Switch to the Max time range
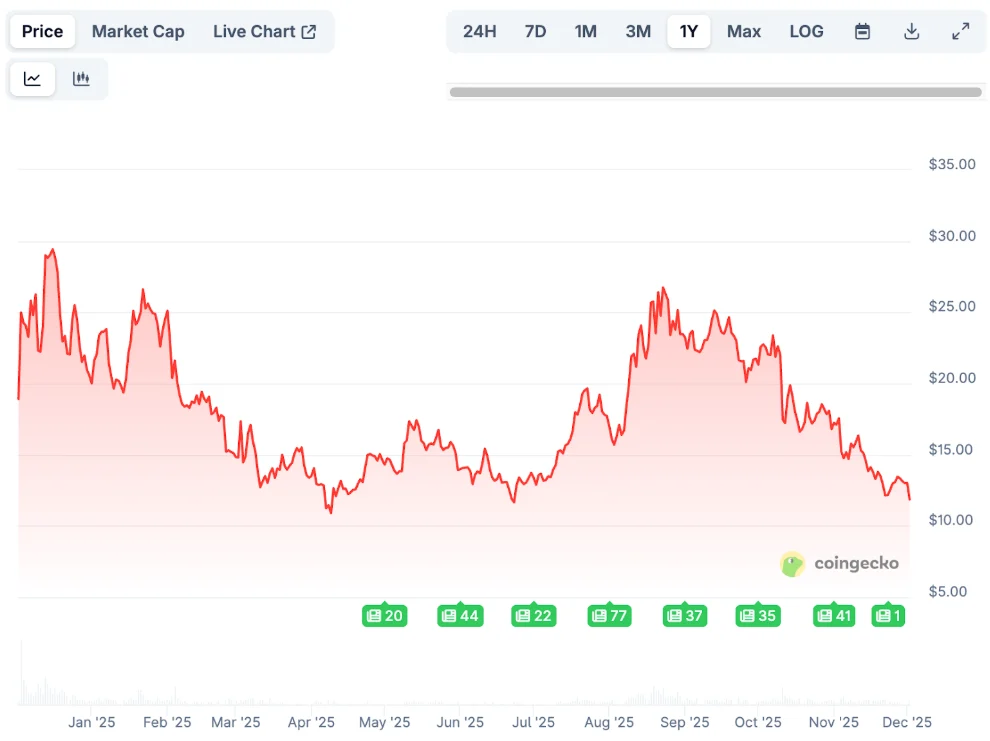Screen dimensions: 990x741 [x=744, y=31]
